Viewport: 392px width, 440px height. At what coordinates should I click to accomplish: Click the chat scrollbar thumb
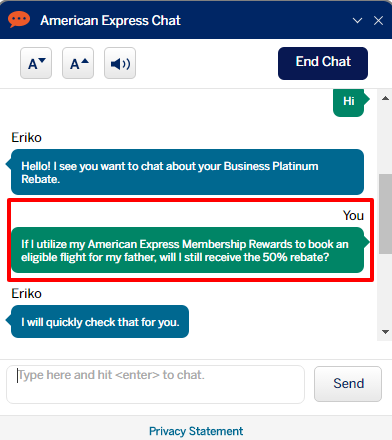coord(385,214)
